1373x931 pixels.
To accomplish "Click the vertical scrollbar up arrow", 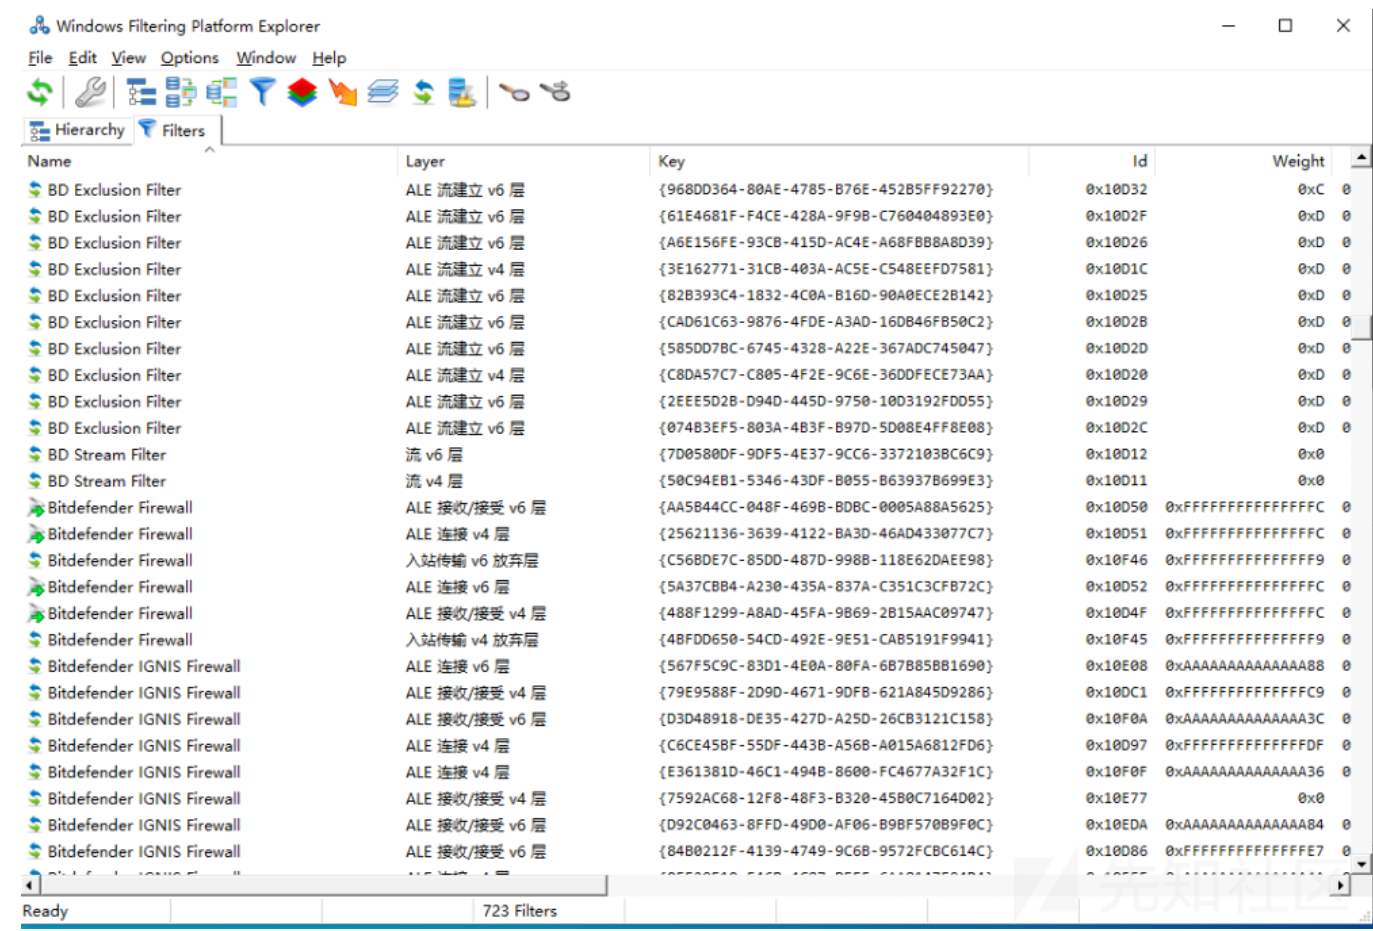I will (x=1361, y=158).
